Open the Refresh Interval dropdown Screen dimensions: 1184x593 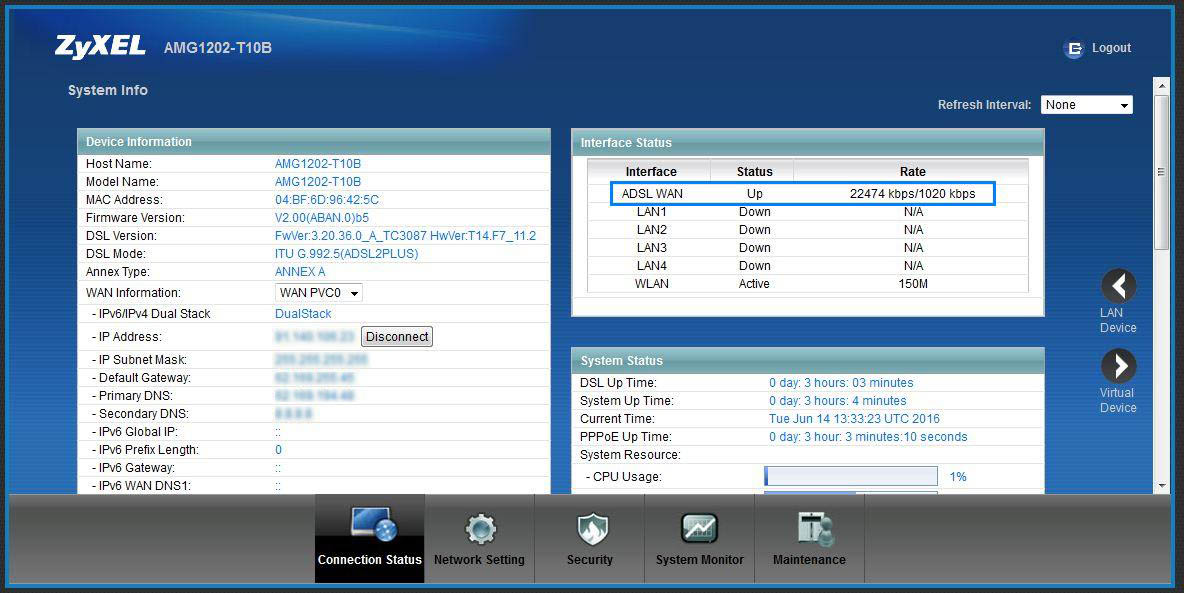pyautogui.click(x=1087, y=105)
